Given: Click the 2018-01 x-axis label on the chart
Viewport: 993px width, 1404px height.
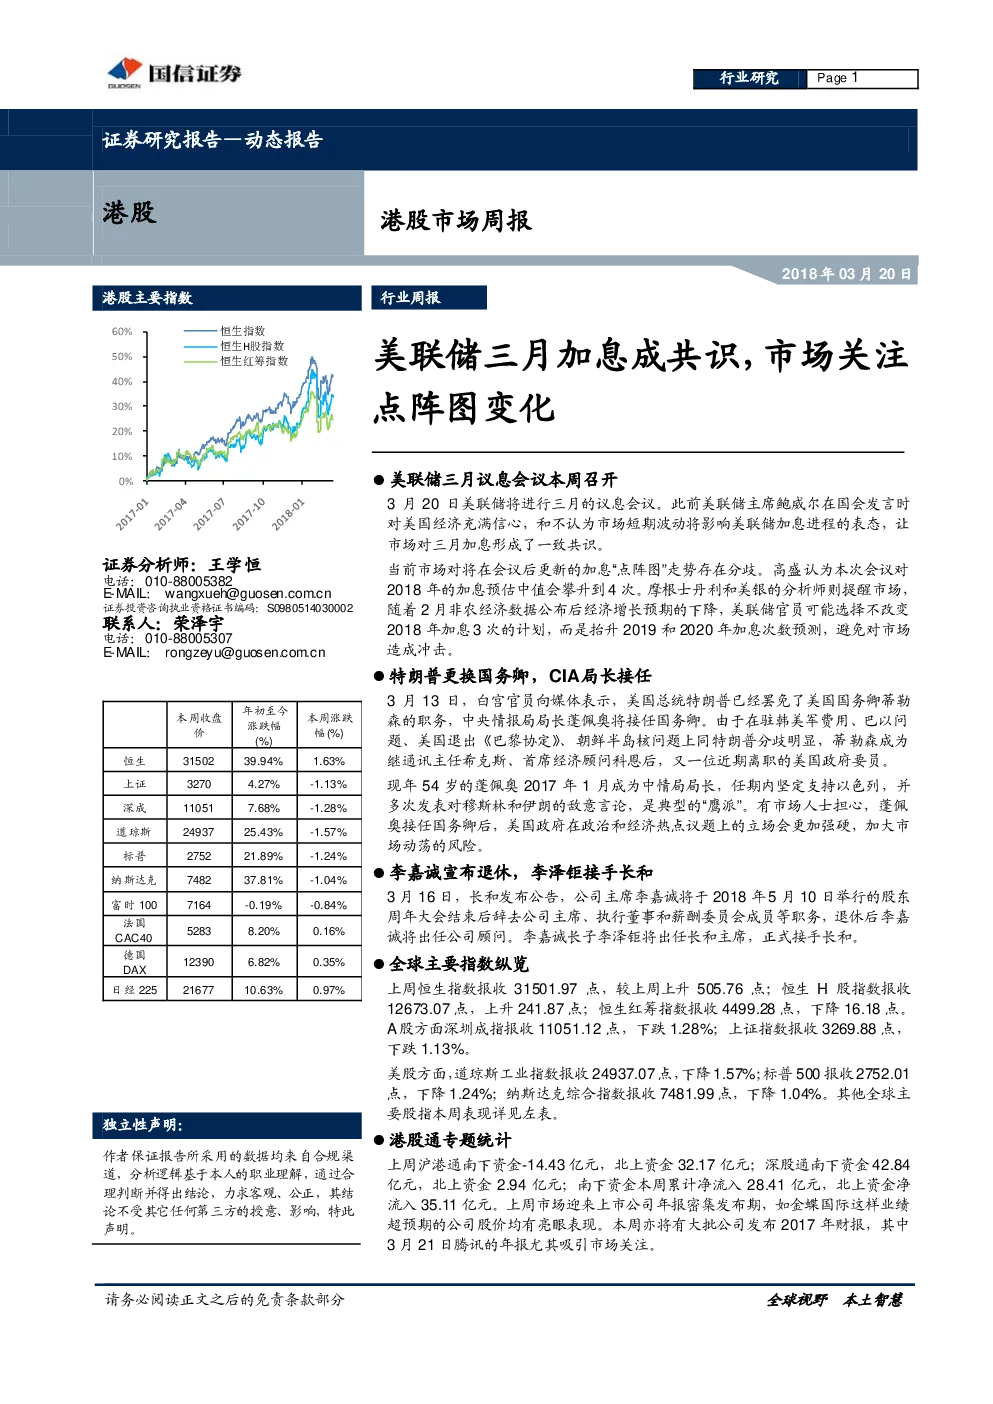Looking at the screenshot, I should [x=288, y=514].
